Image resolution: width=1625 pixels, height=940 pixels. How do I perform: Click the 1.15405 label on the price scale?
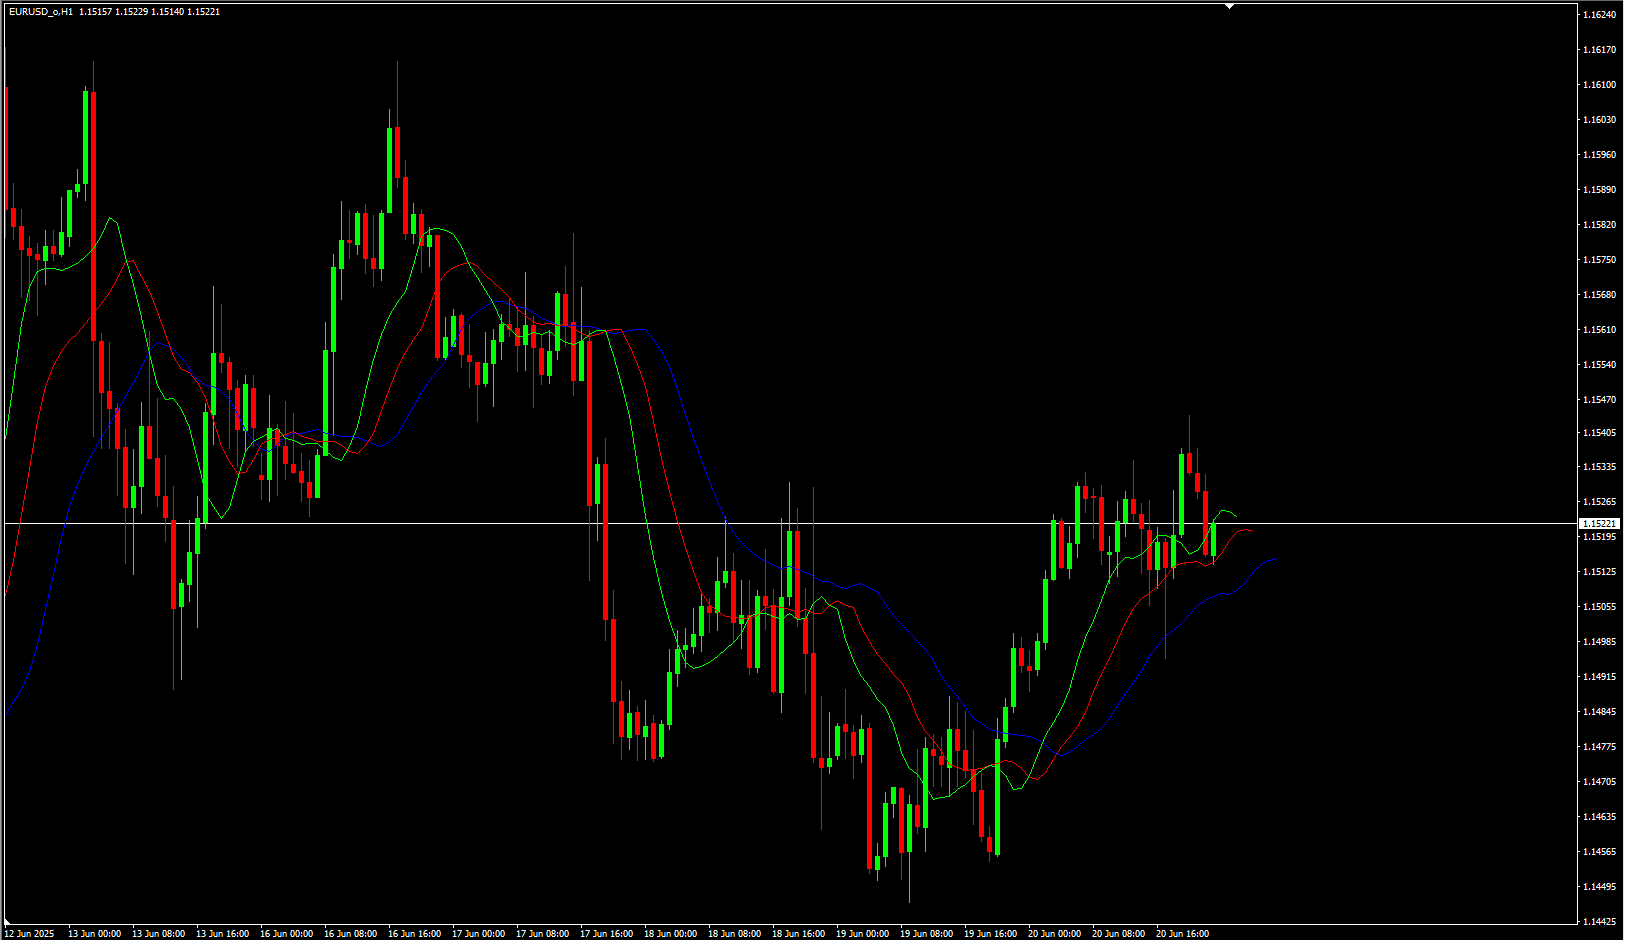(1600, 433)
